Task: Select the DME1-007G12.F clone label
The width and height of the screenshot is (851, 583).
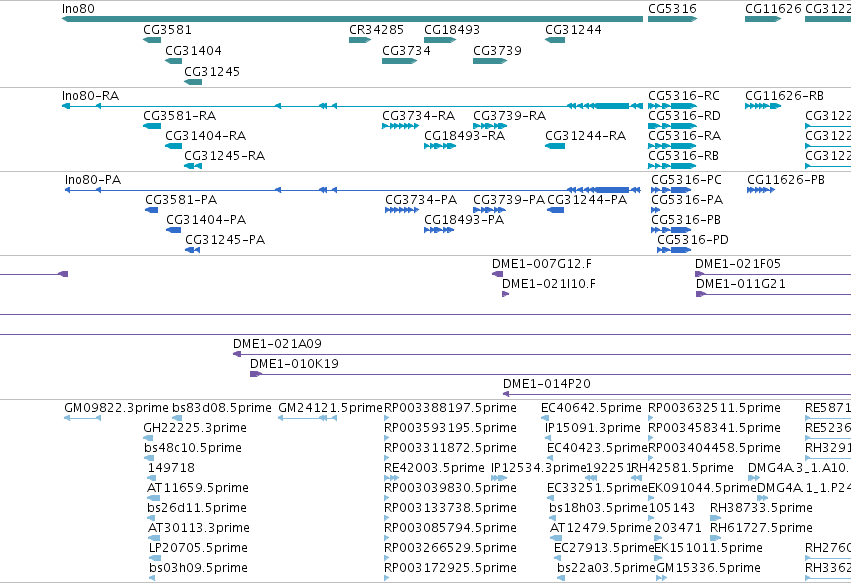Action: click(542, 264)
